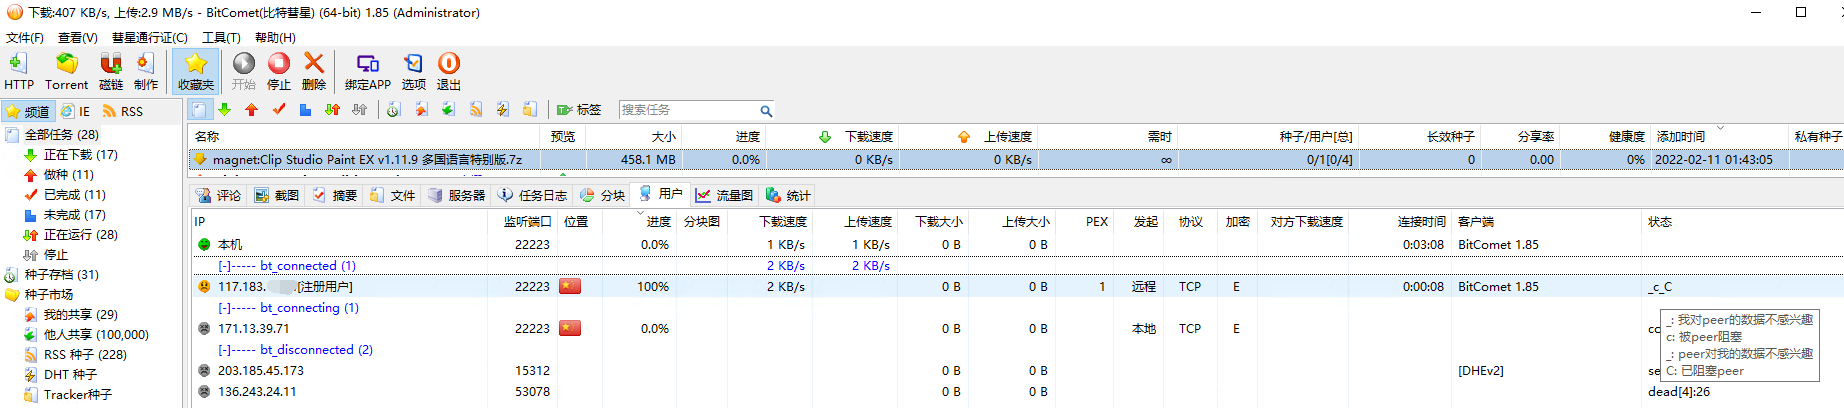Switch to 统计 statistics tab

point(788,195)
